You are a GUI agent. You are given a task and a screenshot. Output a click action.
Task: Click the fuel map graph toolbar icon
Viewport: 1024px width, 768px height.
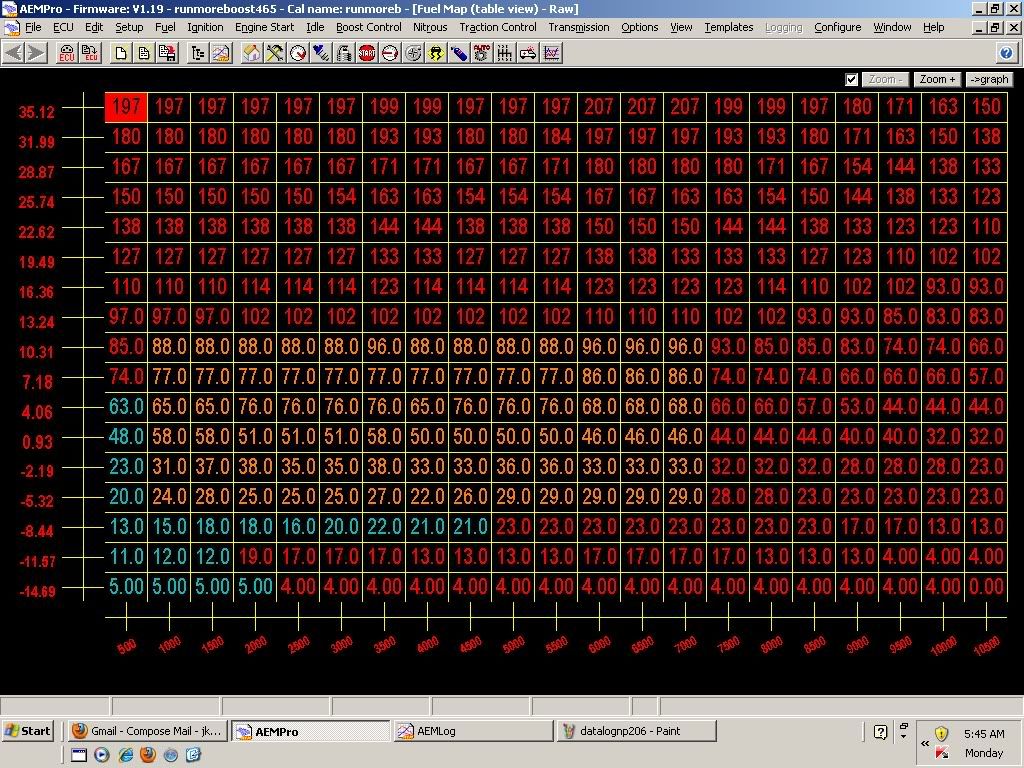[221, 53]
